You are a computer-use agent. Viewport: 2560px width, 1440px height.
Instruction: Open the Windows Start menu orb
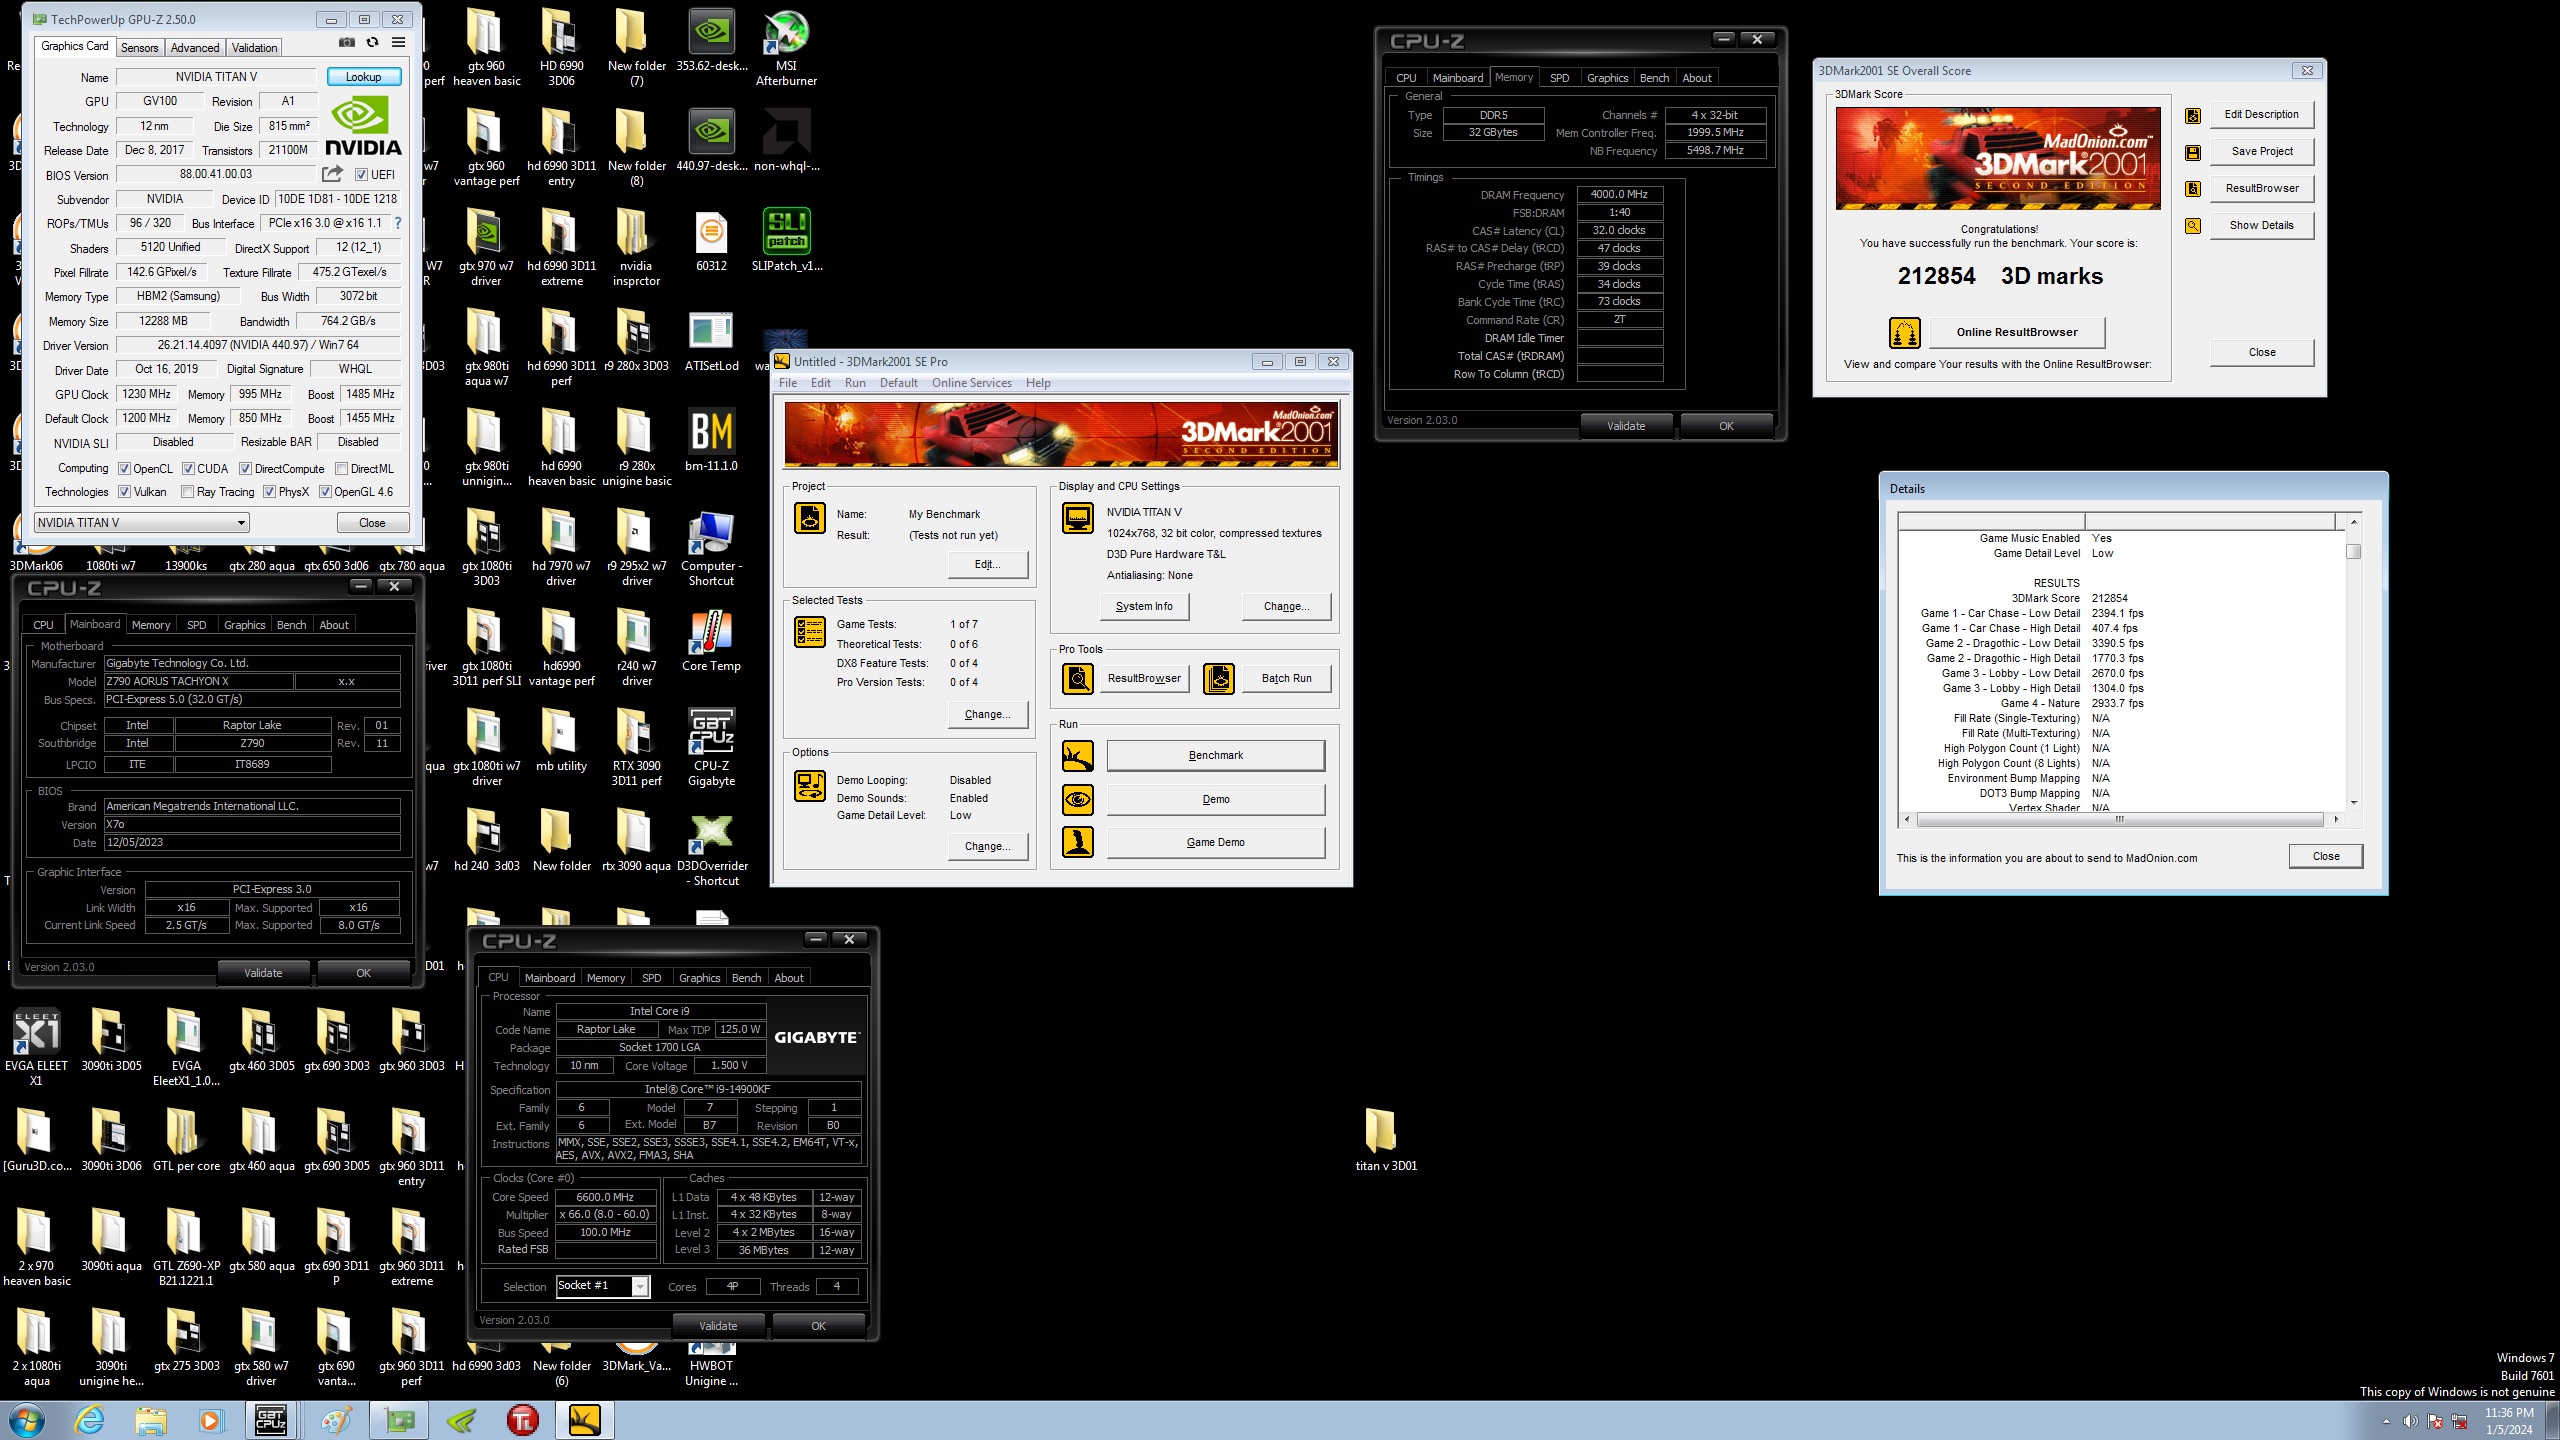26,1420
